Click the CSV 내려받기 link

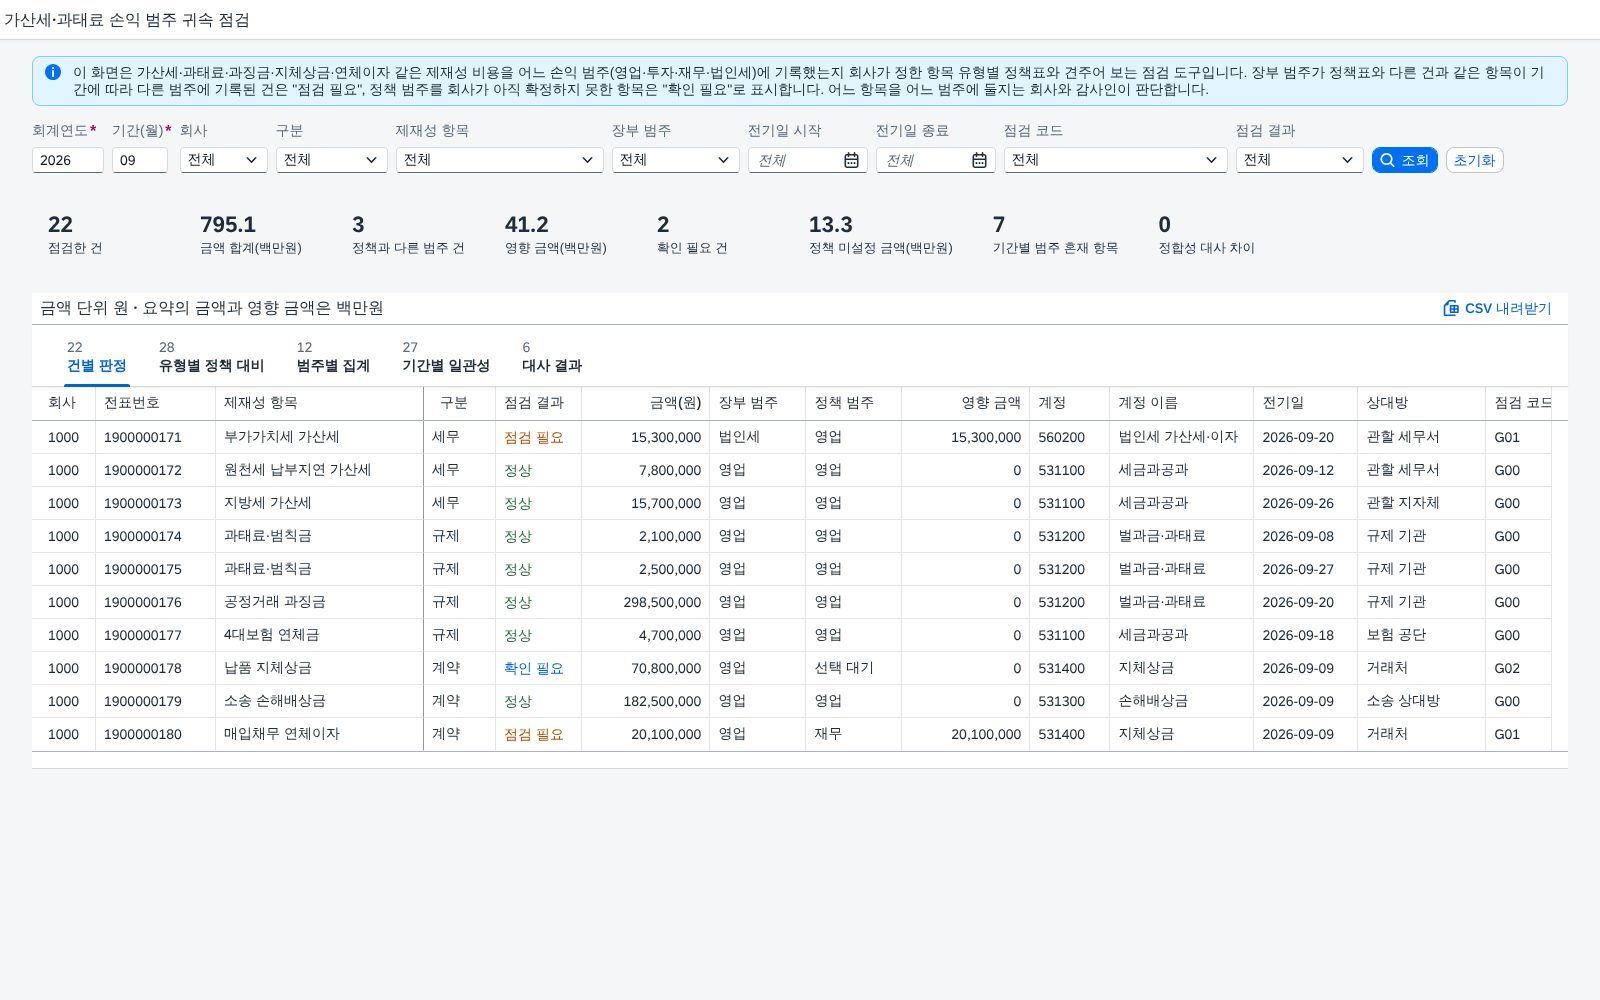coord(1497,308)
